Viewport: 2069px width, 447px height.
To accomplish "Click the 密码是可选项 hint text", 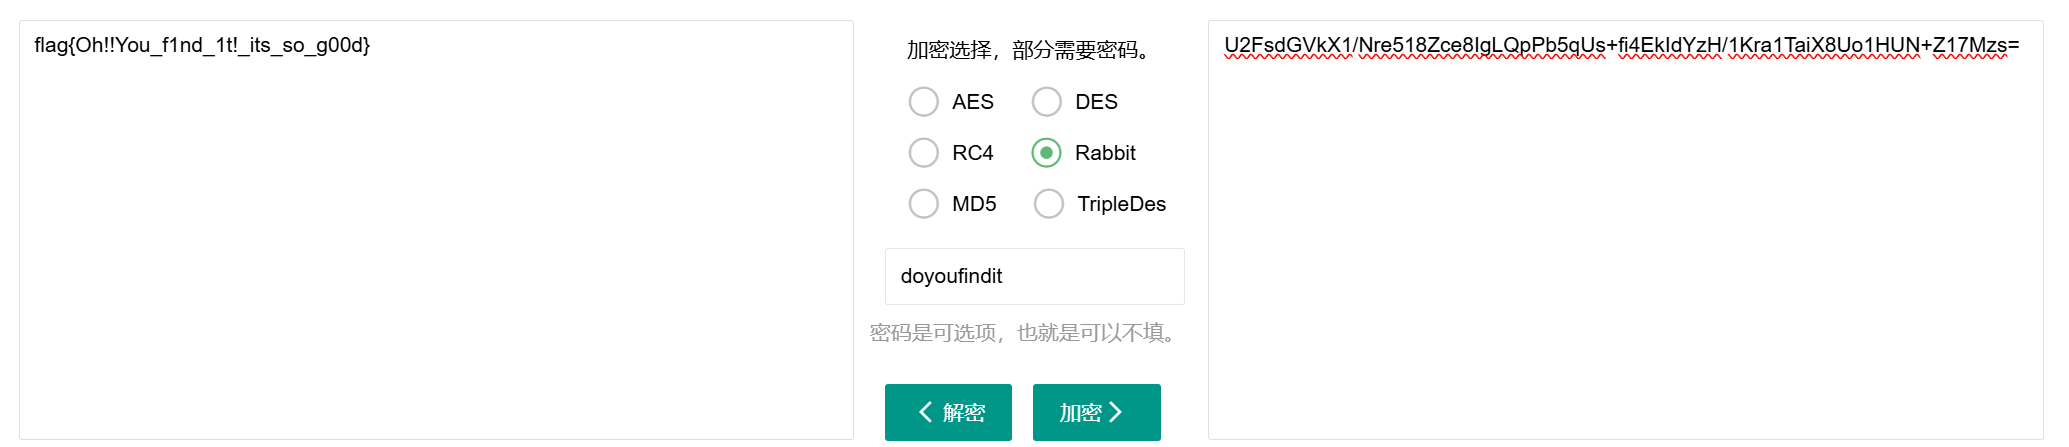I will click(1025, 333).
